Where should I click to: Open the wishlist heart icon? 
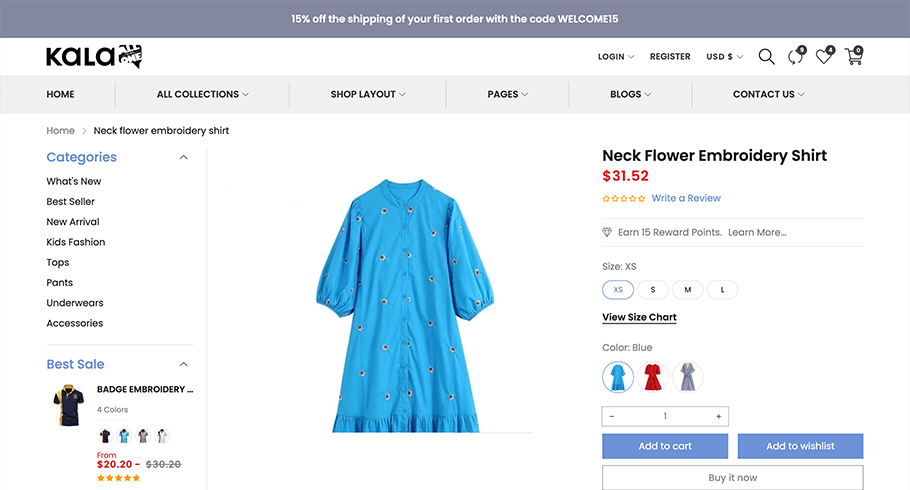coord(825,56)
